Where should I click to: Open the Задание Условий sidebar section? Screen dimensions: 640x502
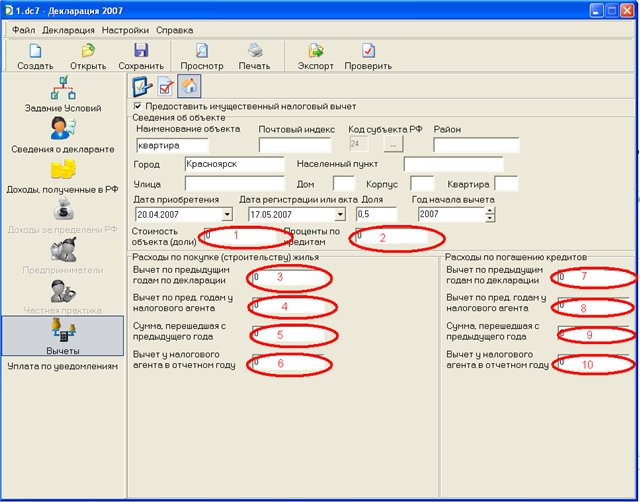point(63,93)
